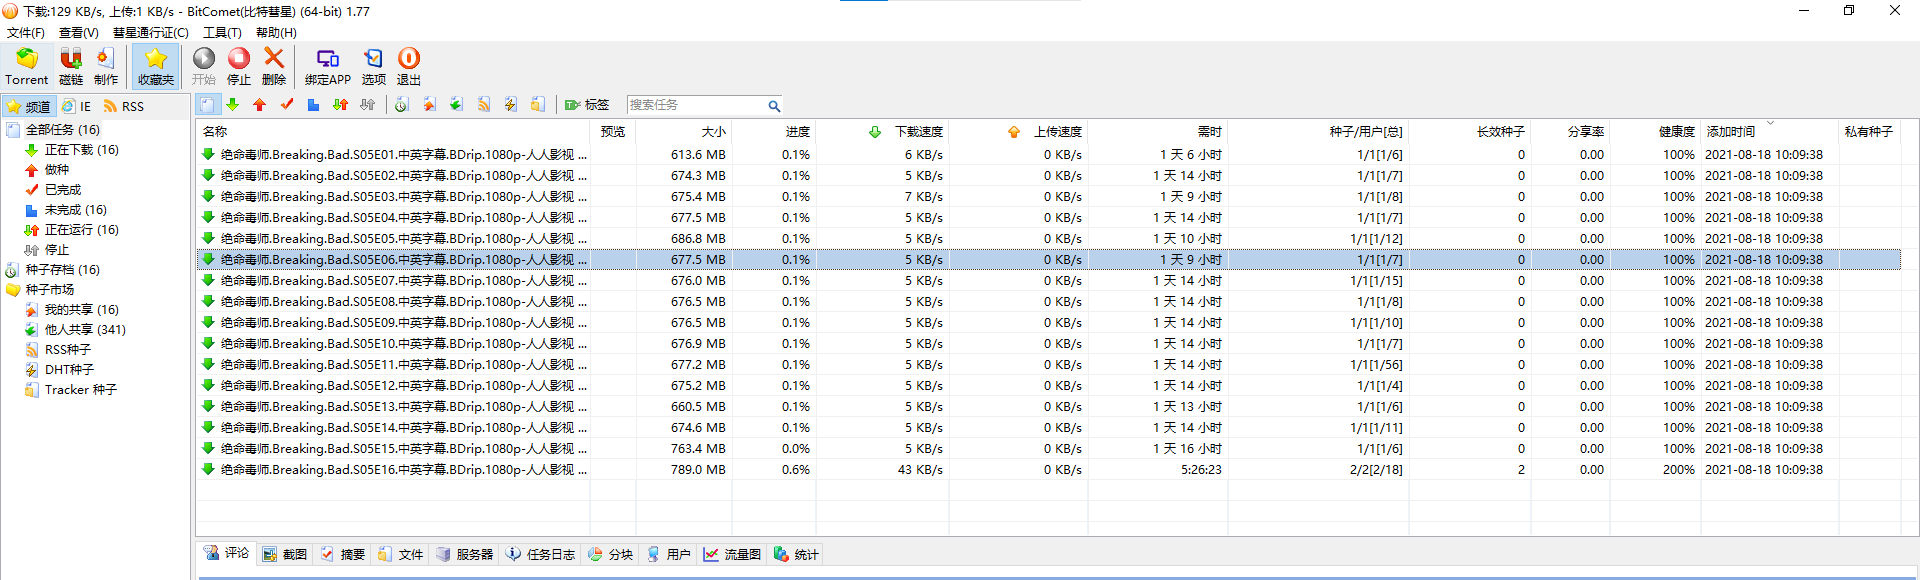The width and height of the screenshot is (1920, 580).
Task: Show my shares via the filter bar icon
Action: [429, 105]
